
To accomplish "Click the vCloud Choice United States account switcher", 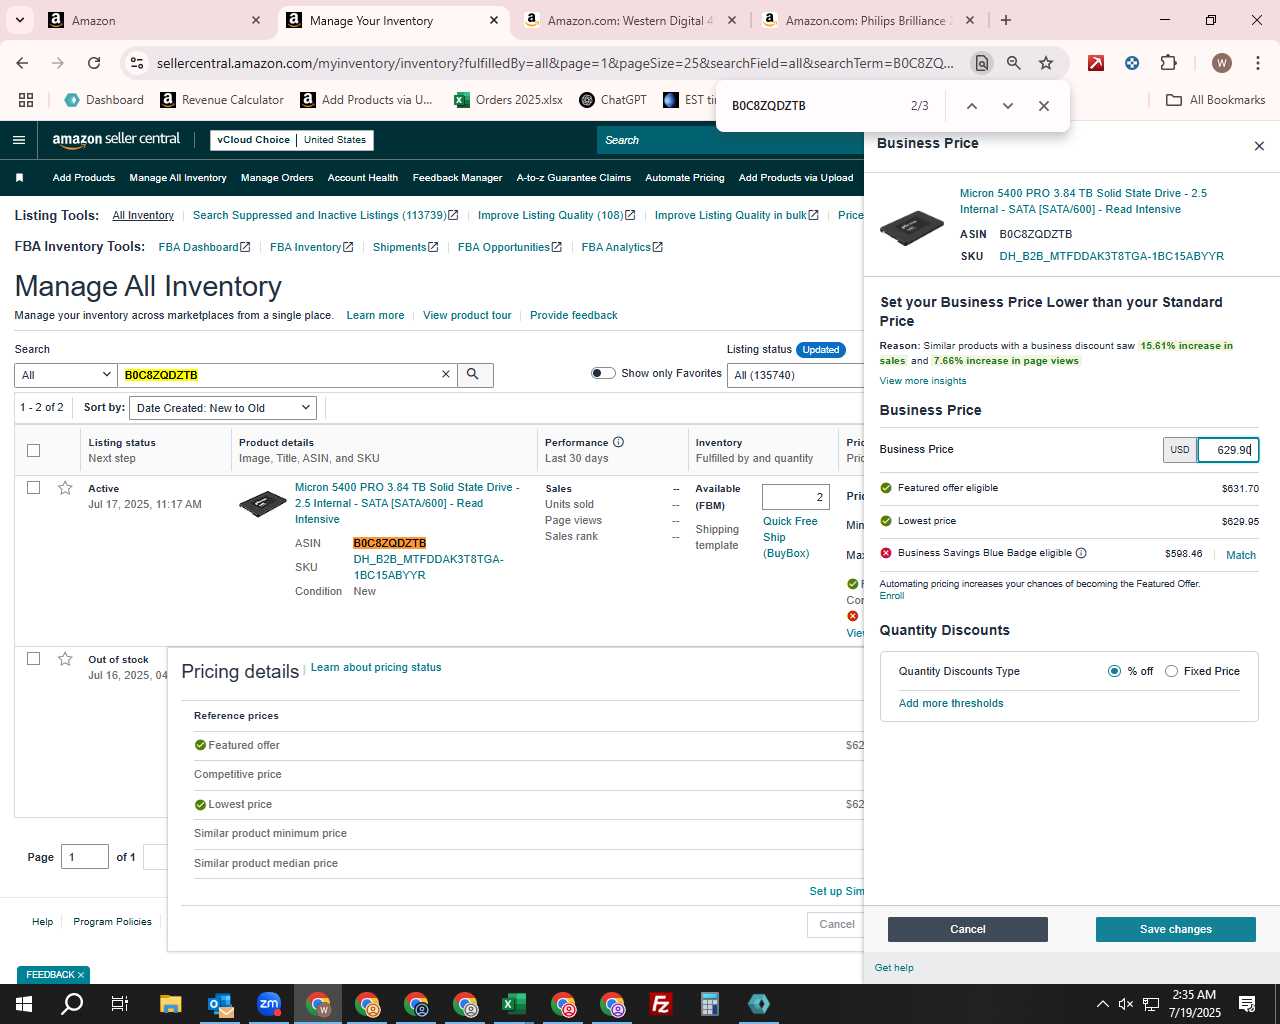I will tap(292, 140).
